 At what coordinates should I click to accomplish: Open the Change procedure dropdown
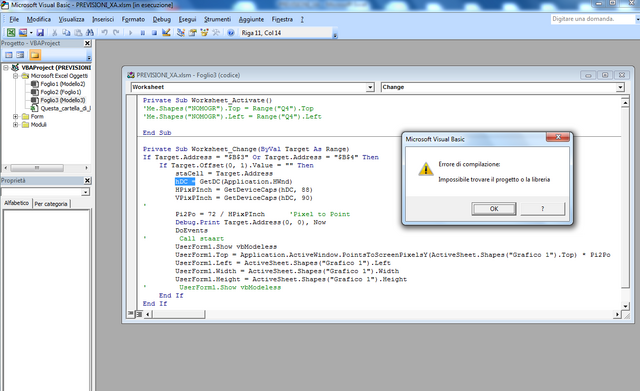620,87
